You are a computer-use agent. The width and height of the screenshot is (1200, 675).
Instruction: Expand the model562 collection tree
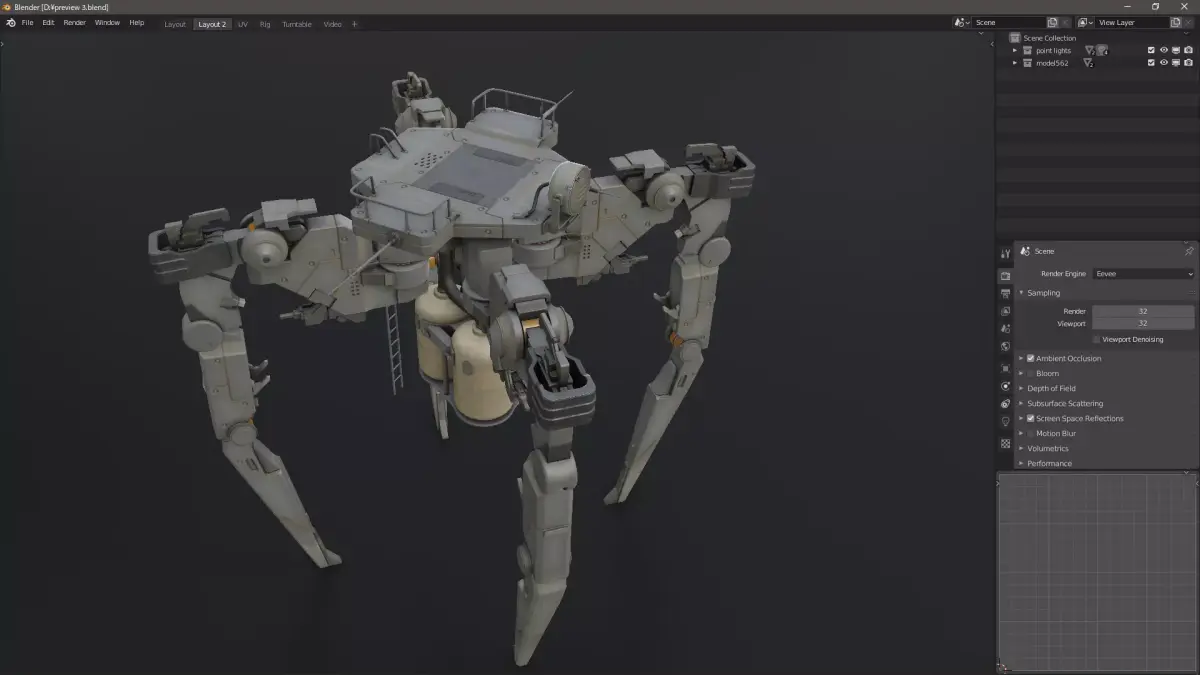pos(1015,63)
